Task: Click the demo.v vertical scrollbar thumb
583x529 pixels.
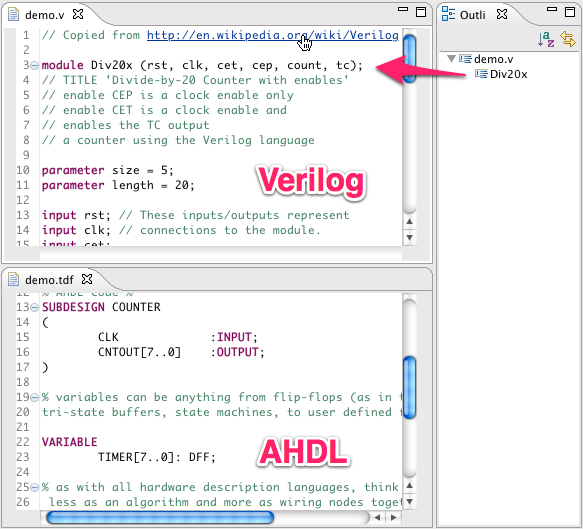Action: pos(409,58)
